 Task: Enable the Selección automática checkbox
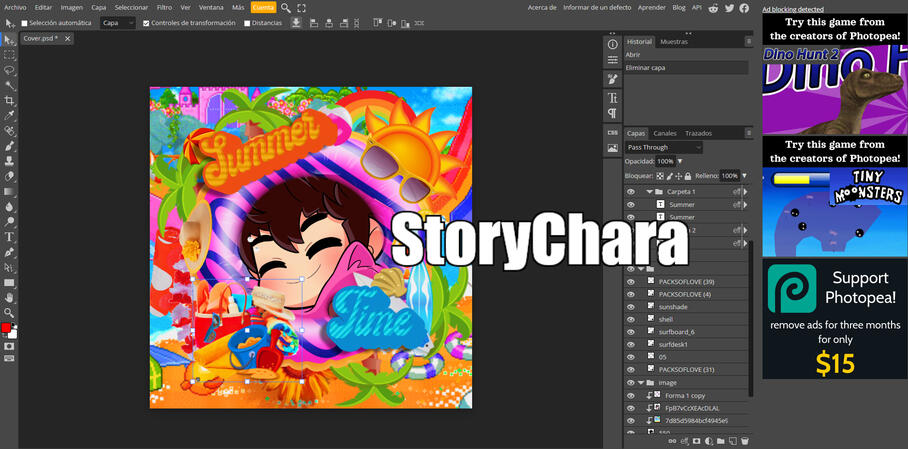25,23
